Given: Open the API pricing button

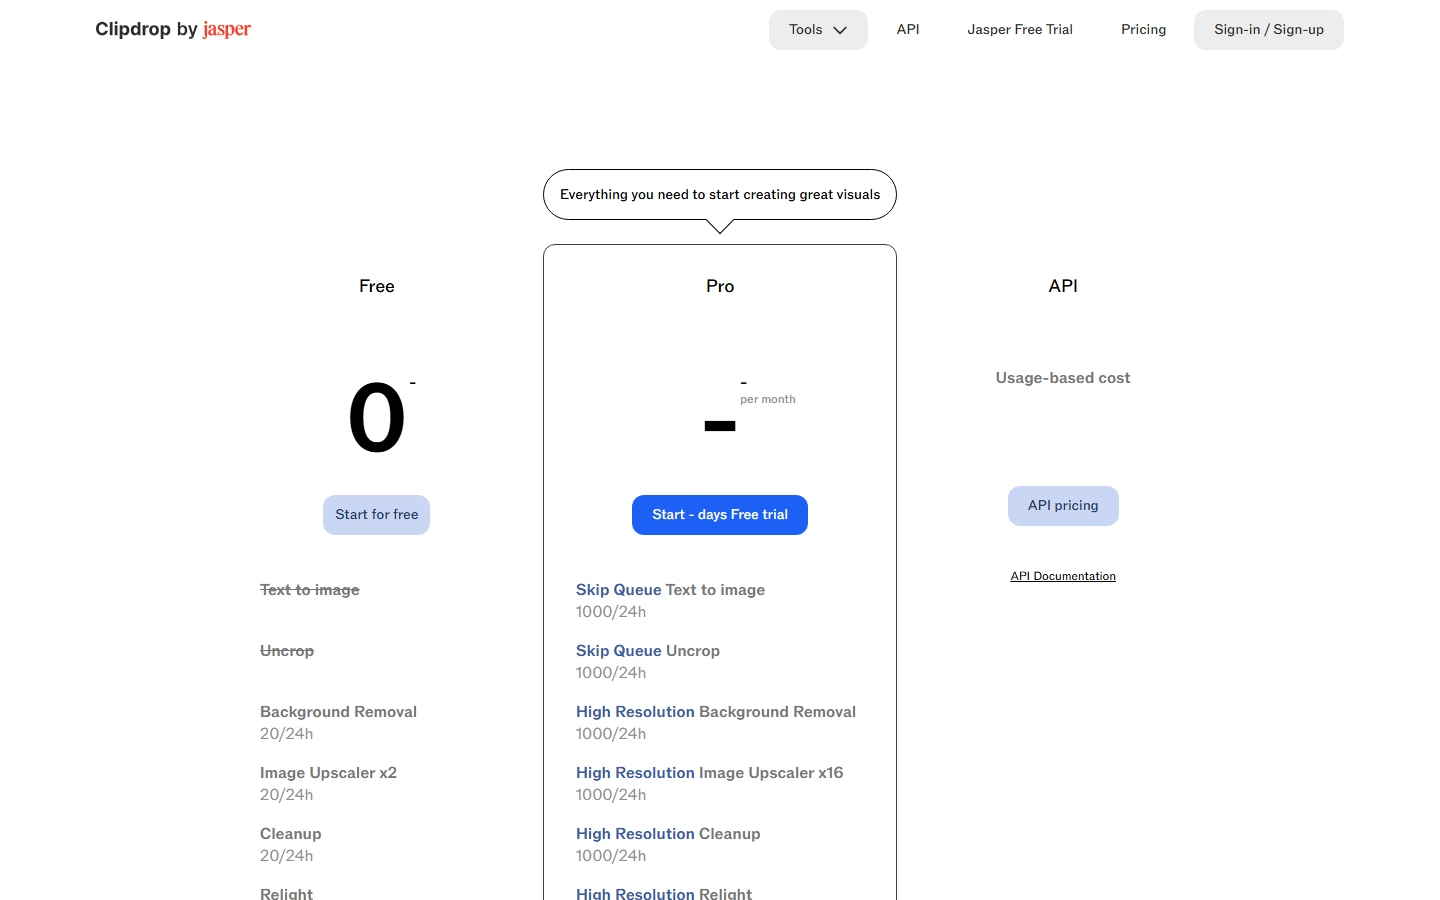Looking at the screenshot, I should [1063, 506].
